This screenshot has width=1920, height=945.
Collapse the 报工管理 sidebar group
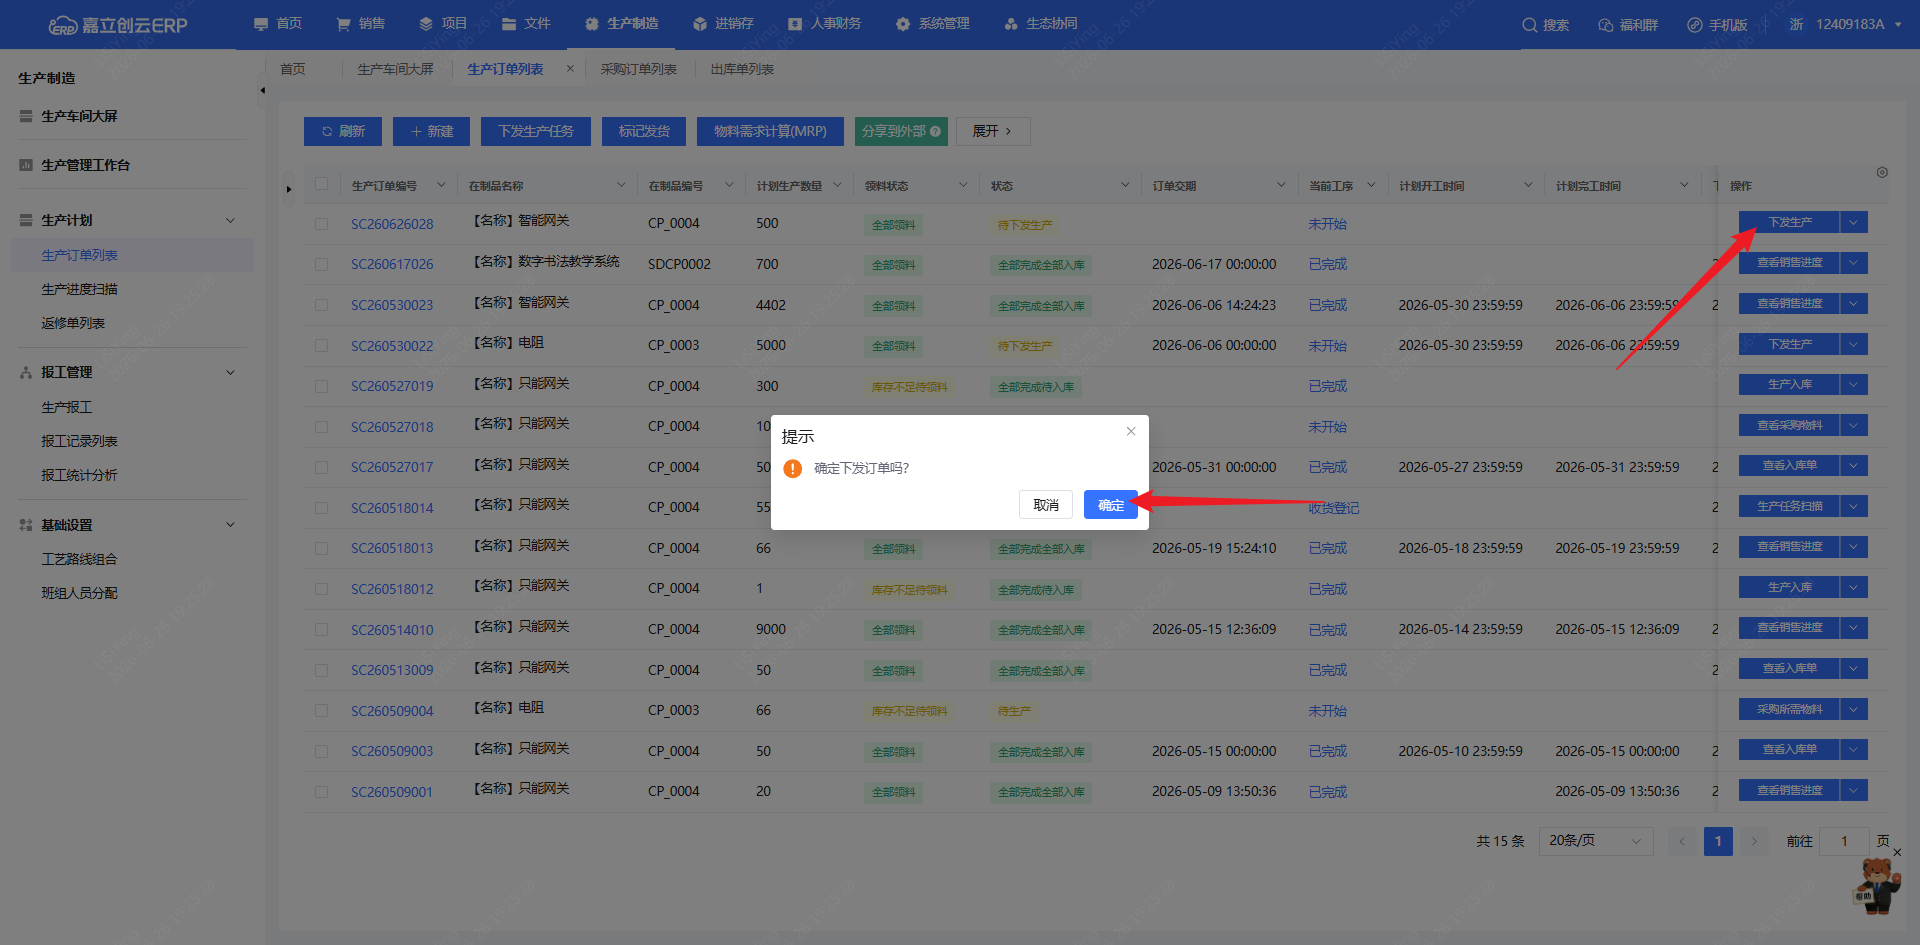click(230, 372)
